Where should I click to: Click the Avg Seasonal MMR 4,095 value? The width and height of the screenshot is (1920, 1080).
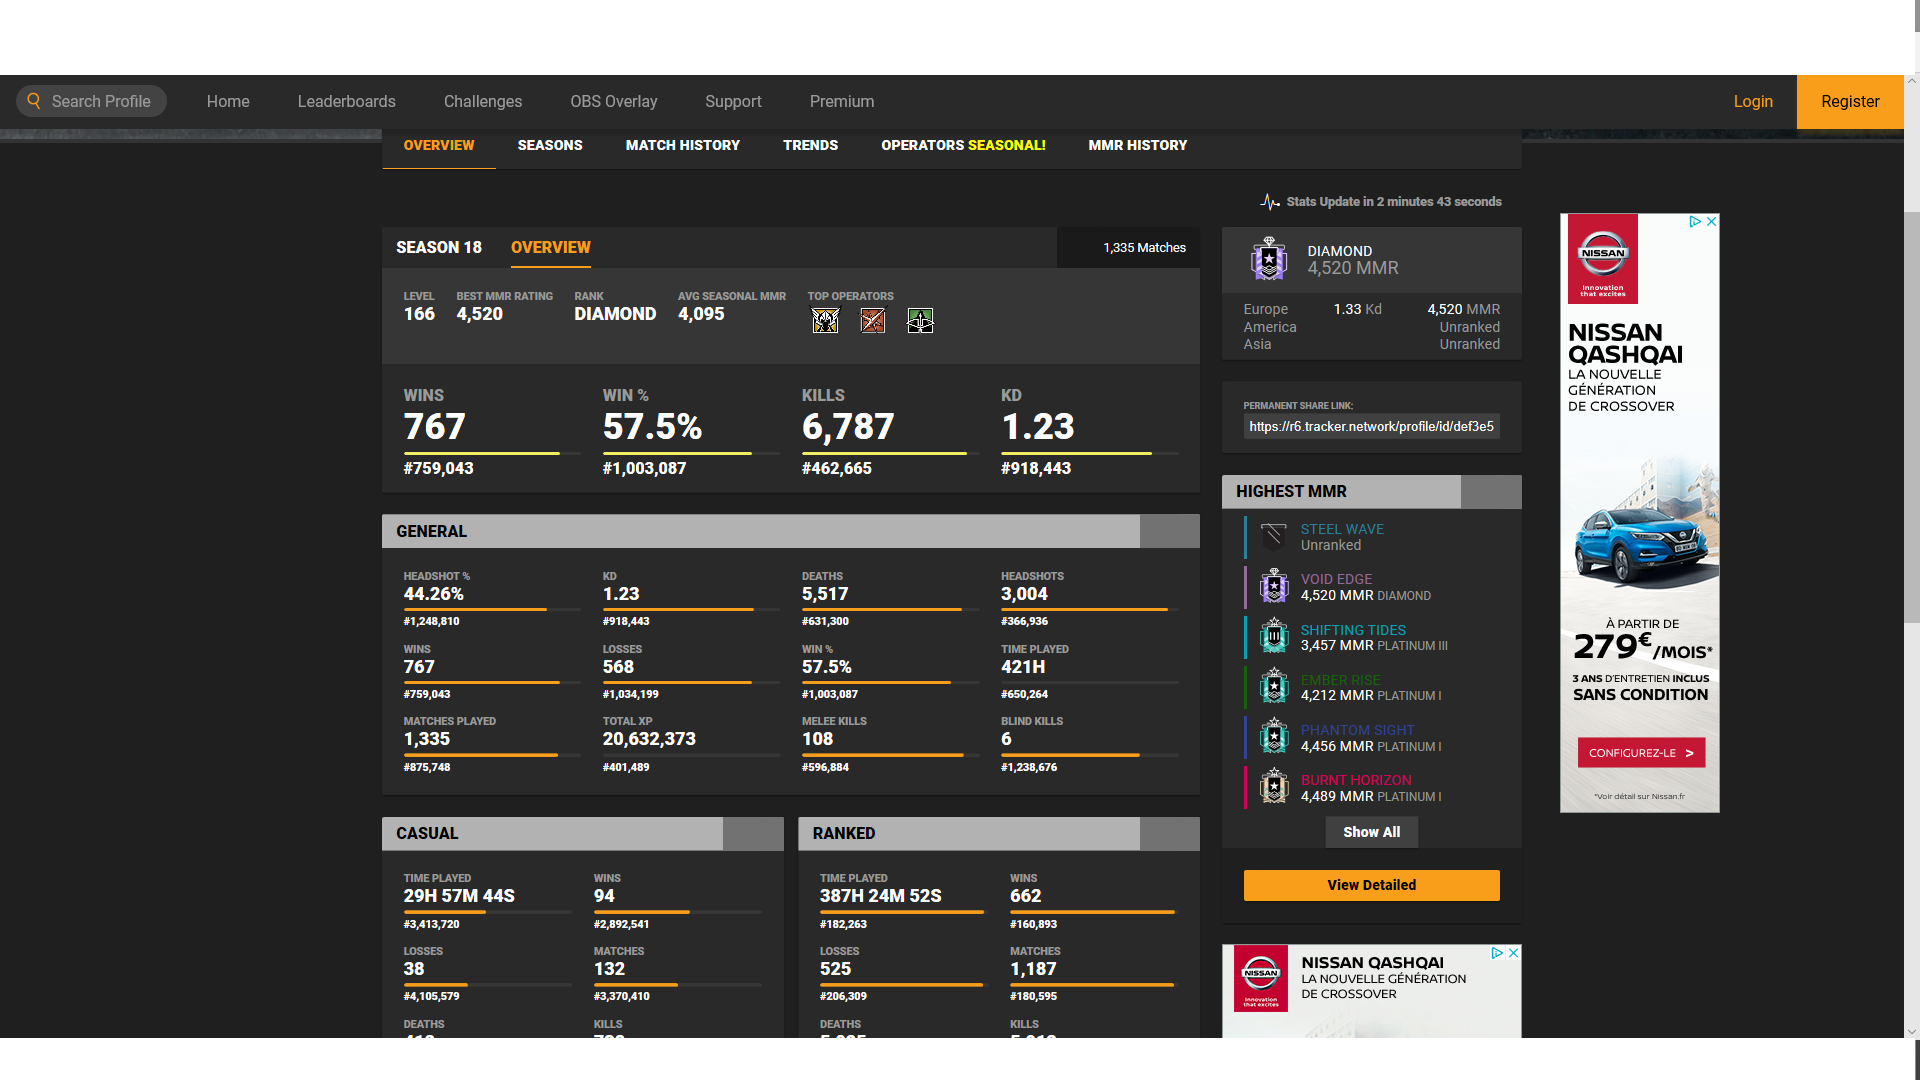pyautogui.click(x=701, y=314)
